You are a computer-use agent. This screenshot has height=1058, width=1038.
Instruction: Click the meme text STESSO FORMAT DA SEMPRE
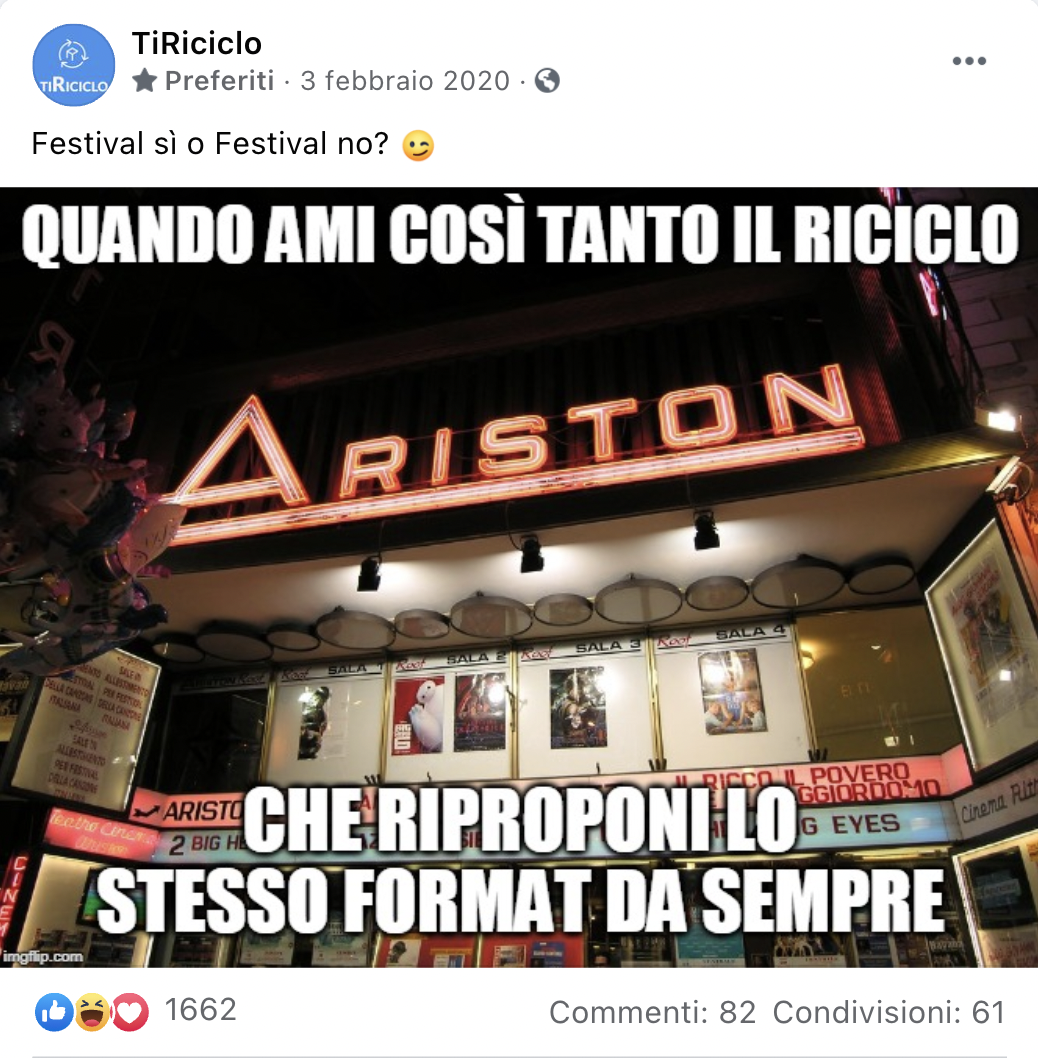520,901
